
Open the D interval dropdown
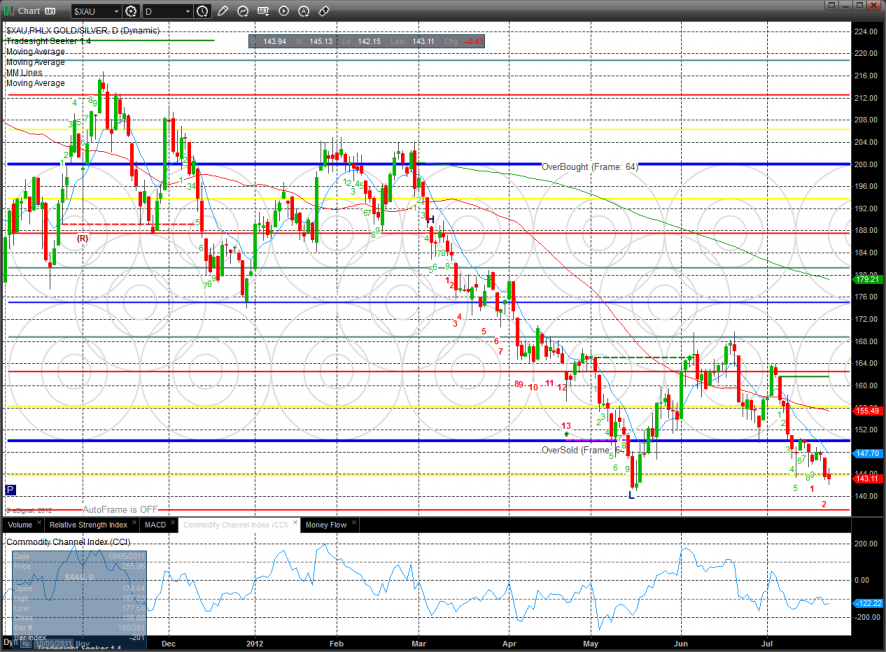186,11
